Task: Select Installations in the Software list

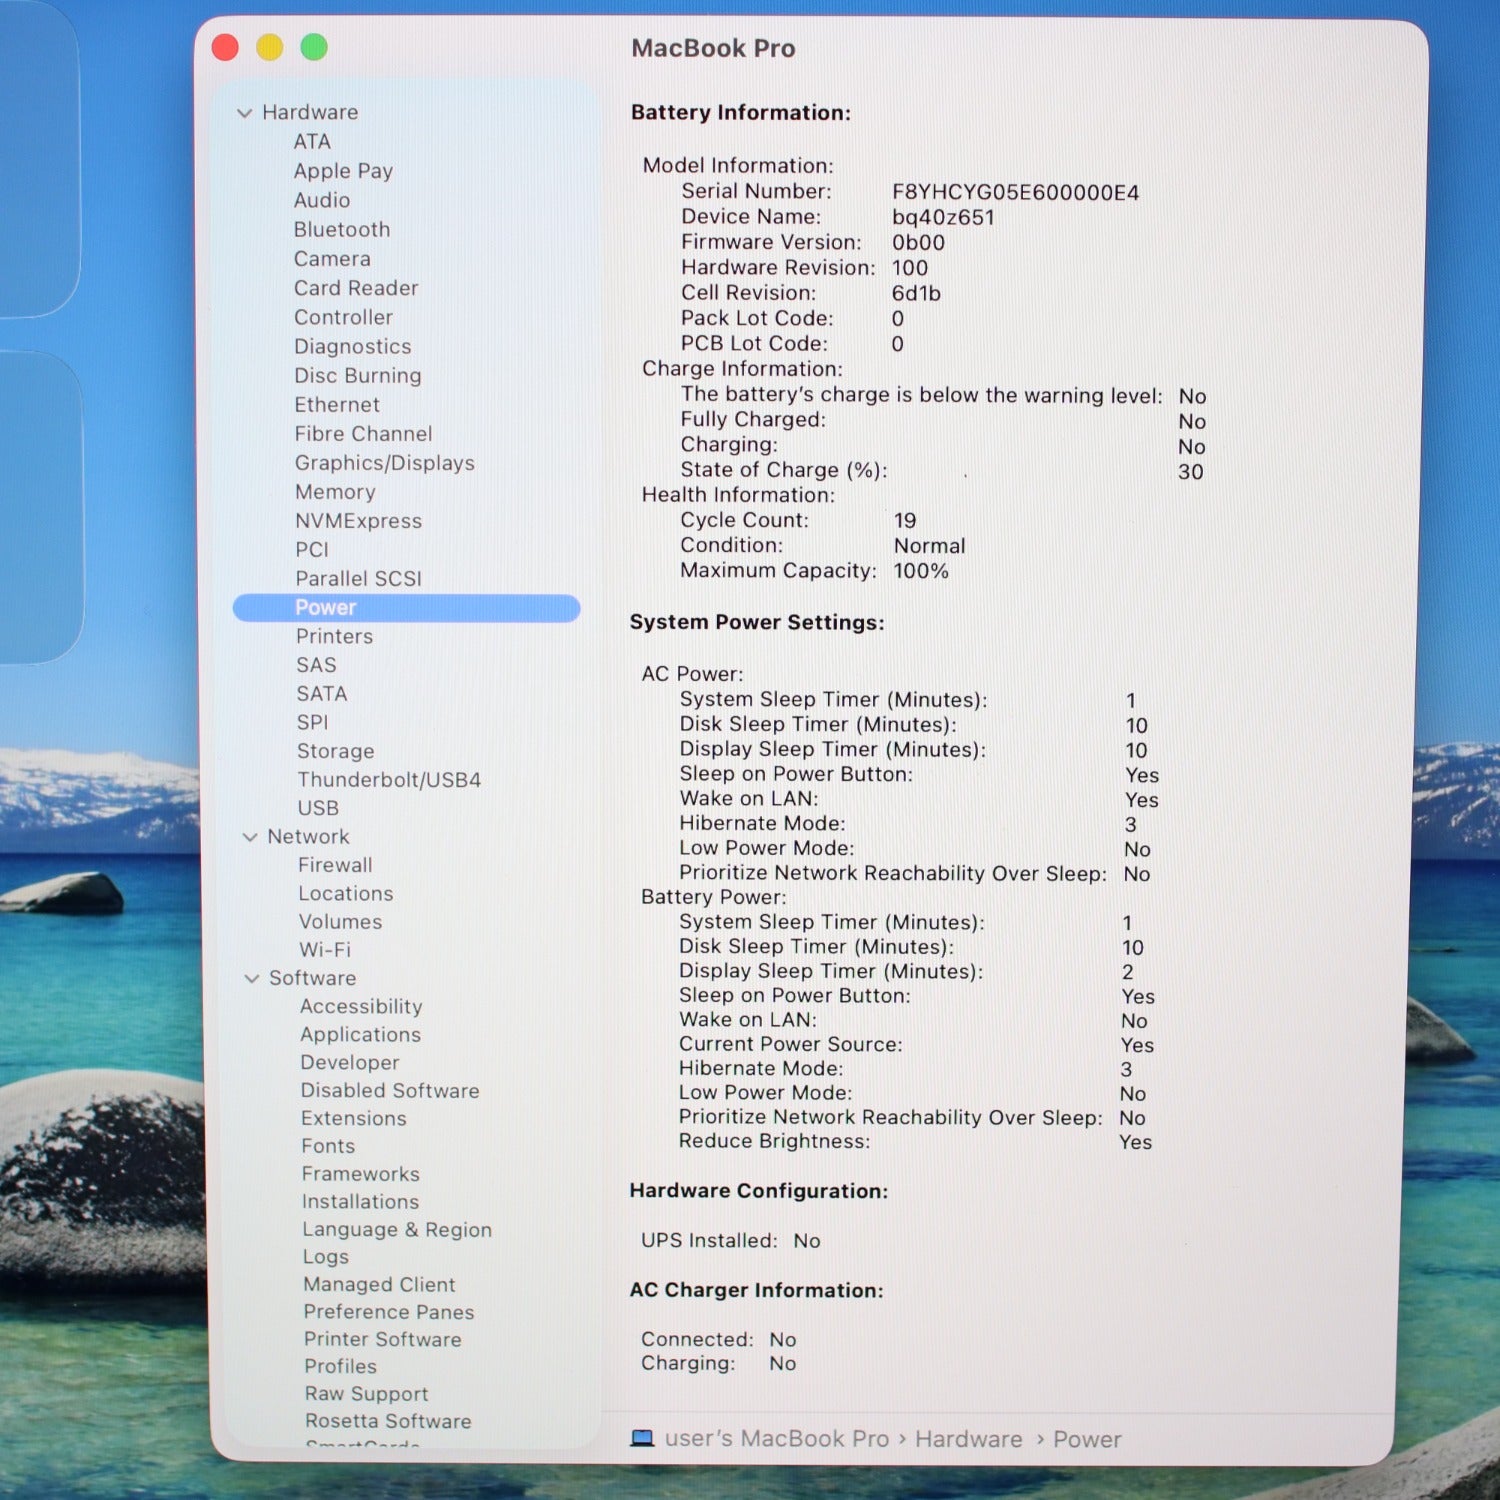Action: (x=360, y=1202)
